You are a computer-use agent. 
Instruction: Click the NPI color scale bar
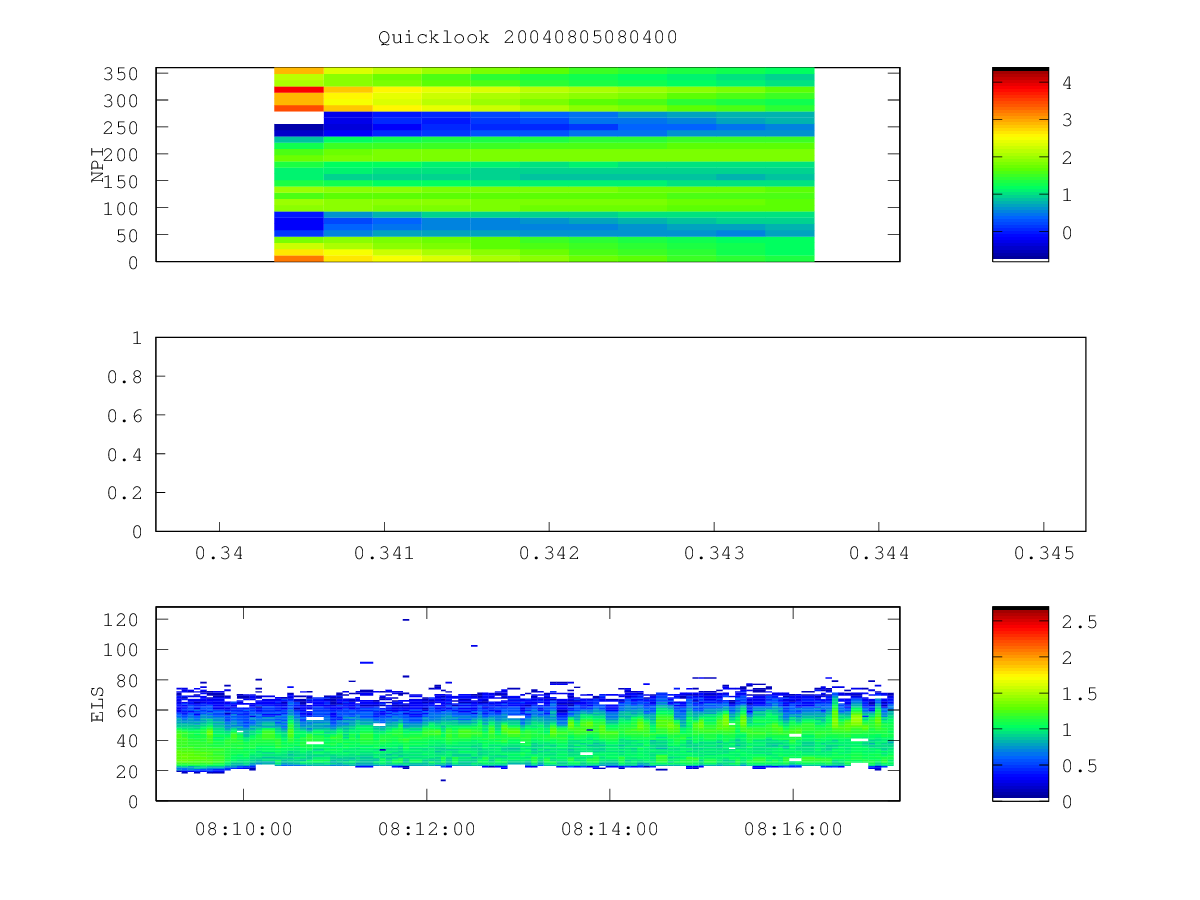pyautogui.click(x=1020, y=164)
